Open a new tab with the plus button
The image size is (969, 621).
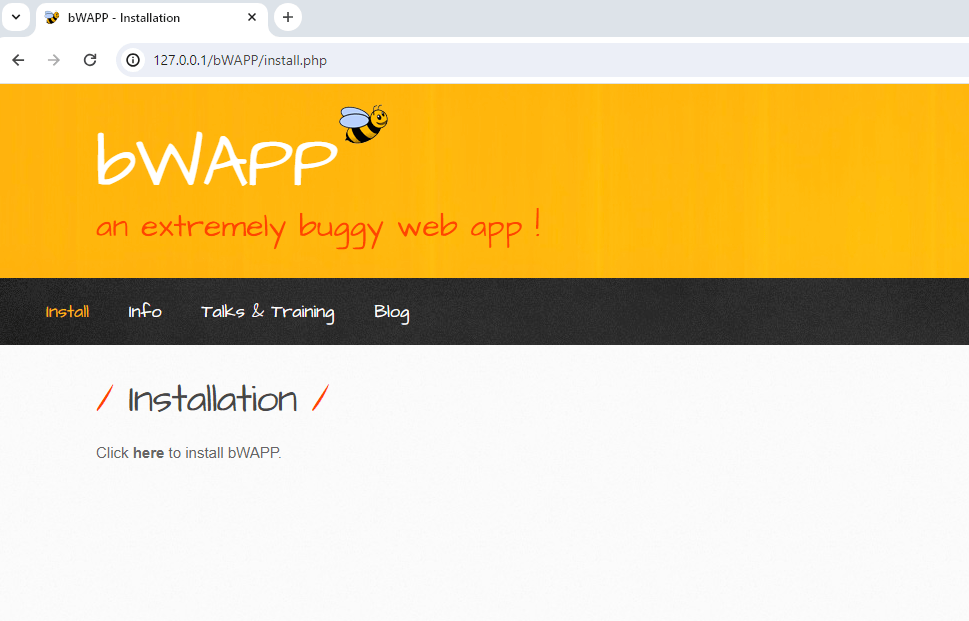tap(288, 17)
